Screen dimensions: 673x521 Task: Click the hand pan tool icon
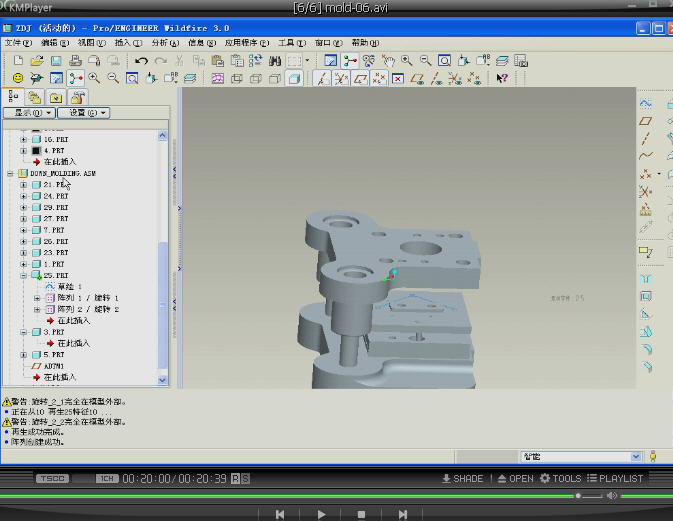pos(388,61)
